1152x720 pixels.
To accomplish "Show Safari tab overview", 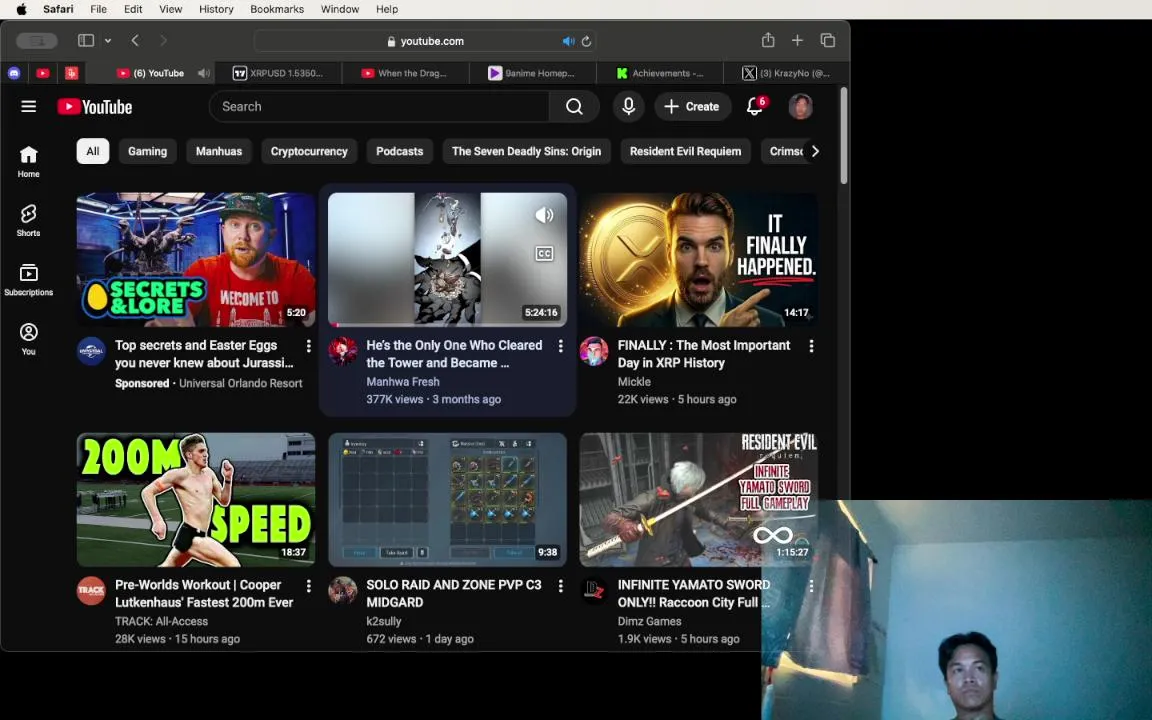I will click(827, 40).
